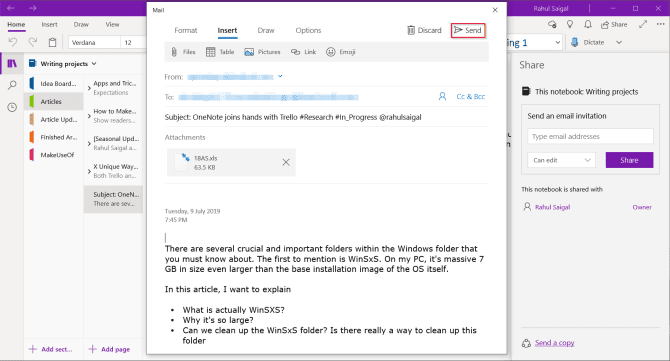This screenshot has height=361, width=670.
Task: Click the Type email addresses field
Action: coord(590,136)
